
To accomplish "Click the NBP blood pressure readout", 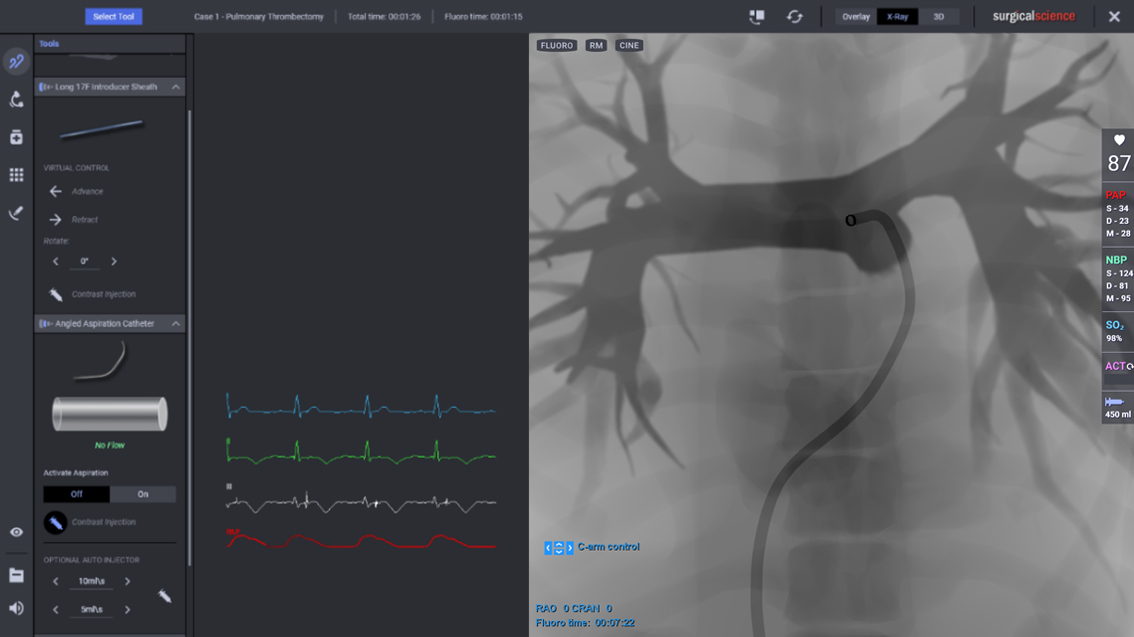I will point(1118,278).
